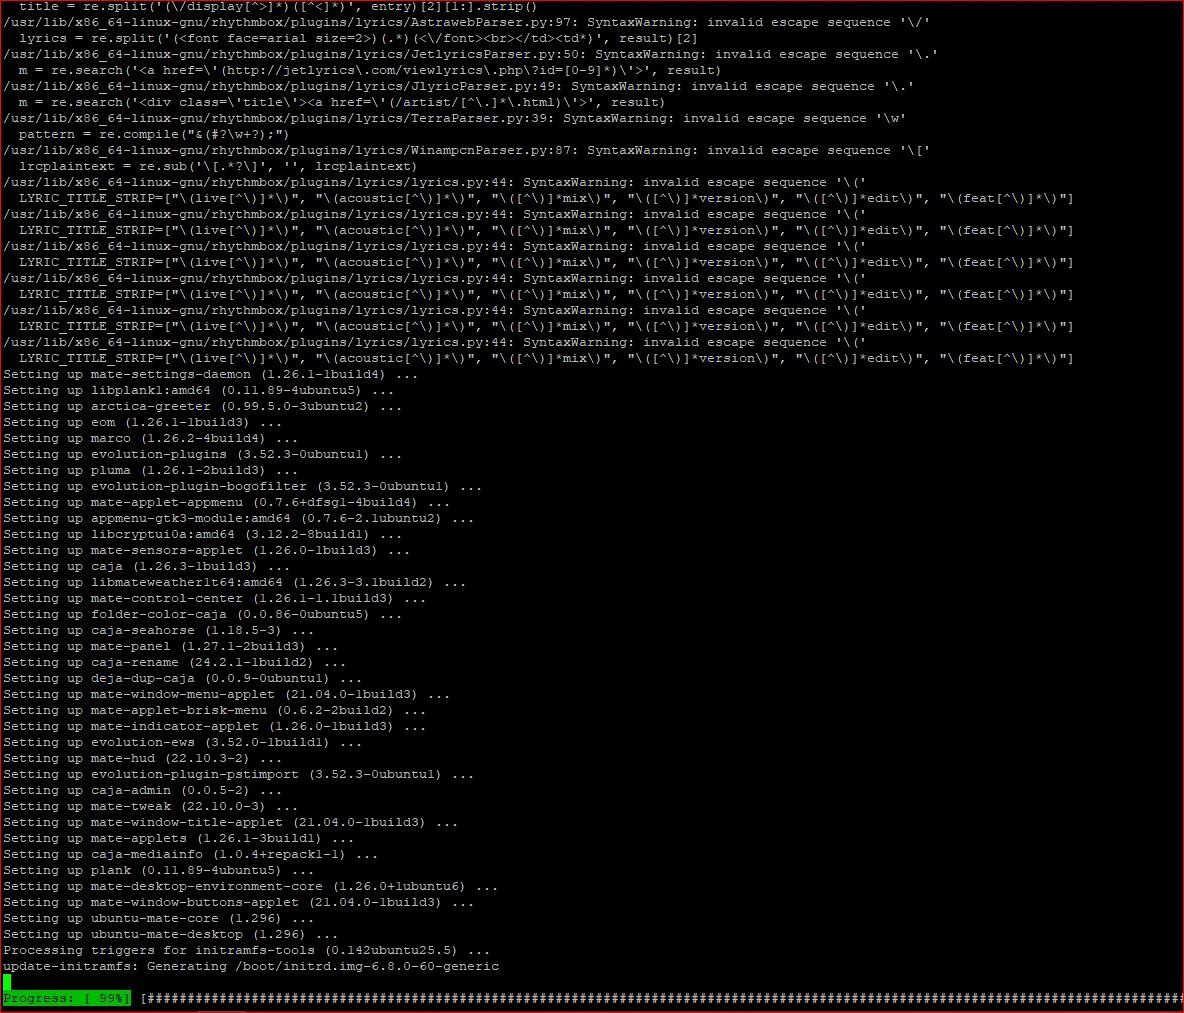Screen dimensions: 1184x1013
Task: Click the green terminal cursor block
Action: click(x=7, y=982)
